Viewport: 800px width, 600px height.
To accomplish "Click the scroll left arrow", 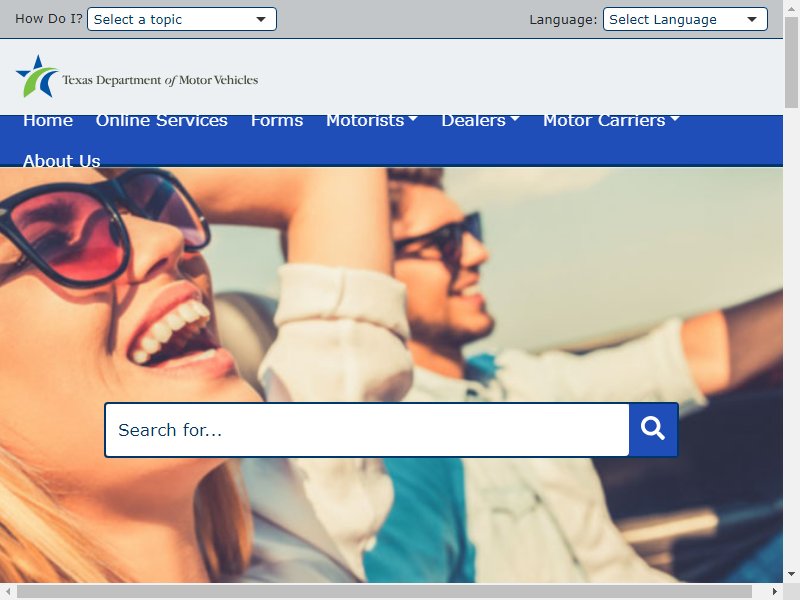I will pyautogui.click(x=8, y=591).
